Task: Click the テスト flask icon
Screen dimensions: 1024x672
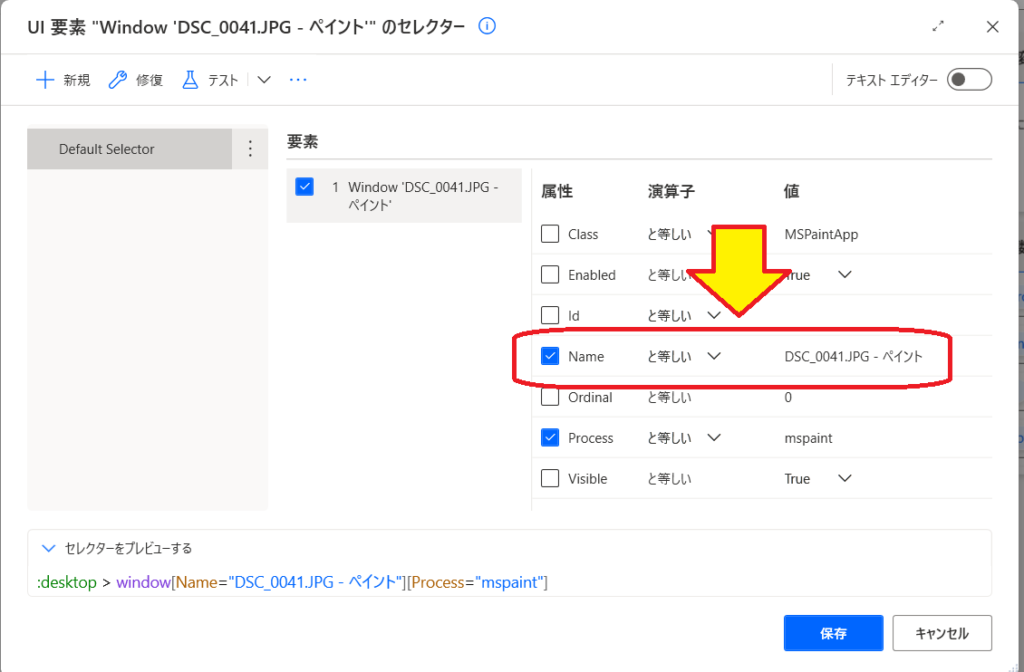Action: pos(191,80)
